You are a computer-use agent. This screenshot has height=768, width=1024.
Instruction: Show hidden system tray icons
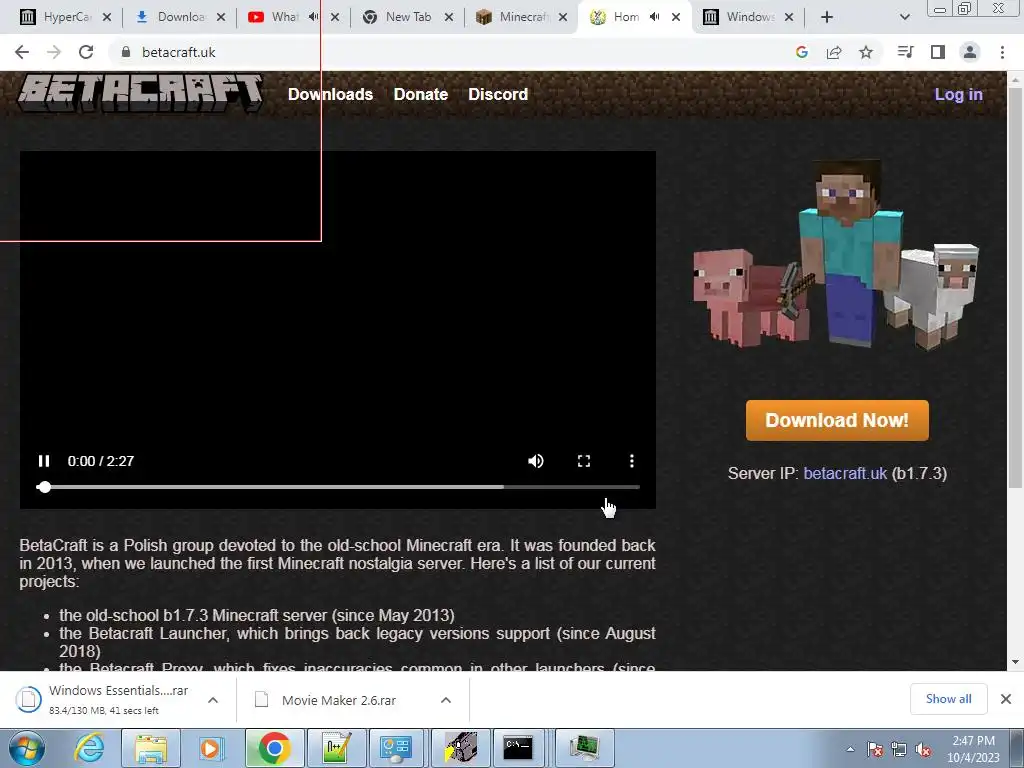pos(850,749)
